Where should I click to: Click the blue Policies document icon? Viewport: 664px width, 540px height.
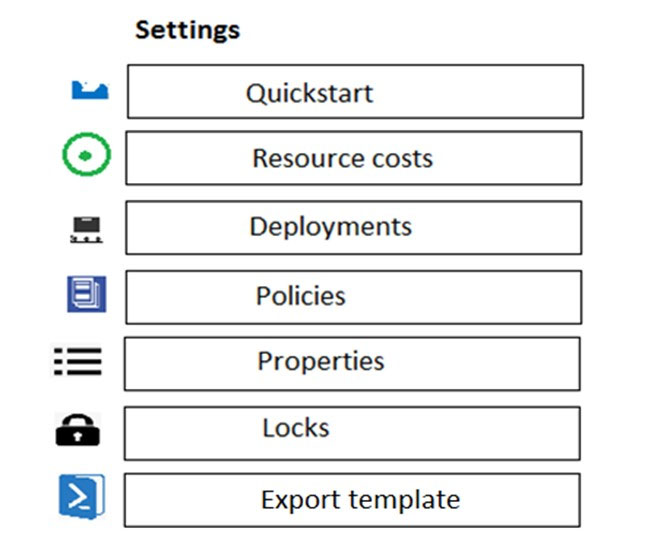(87, 294)
